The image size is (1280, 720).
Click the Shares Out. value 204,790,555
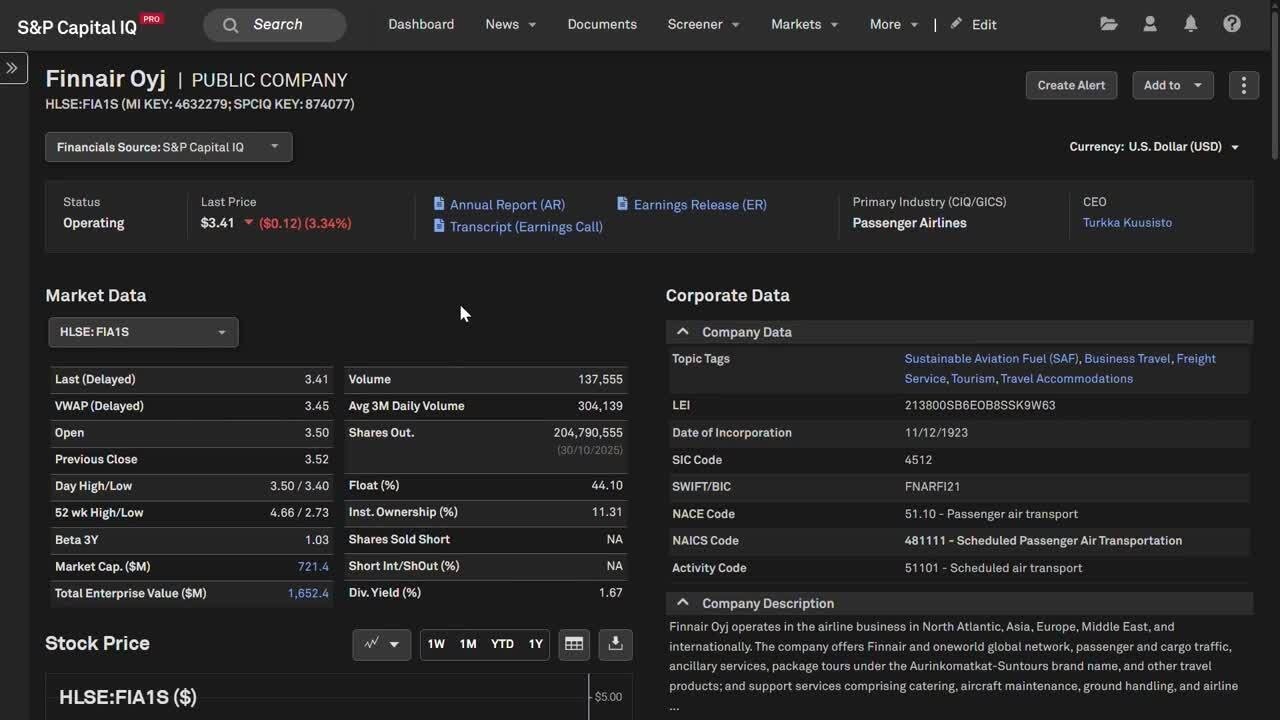(588, 432)
